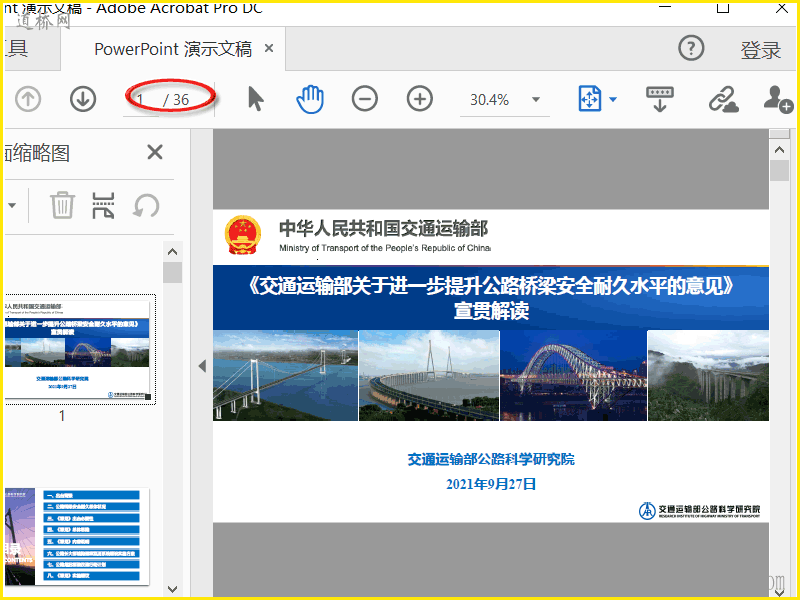Thumbnail panel scrollbar down arrow

click(x=172, y=589)
